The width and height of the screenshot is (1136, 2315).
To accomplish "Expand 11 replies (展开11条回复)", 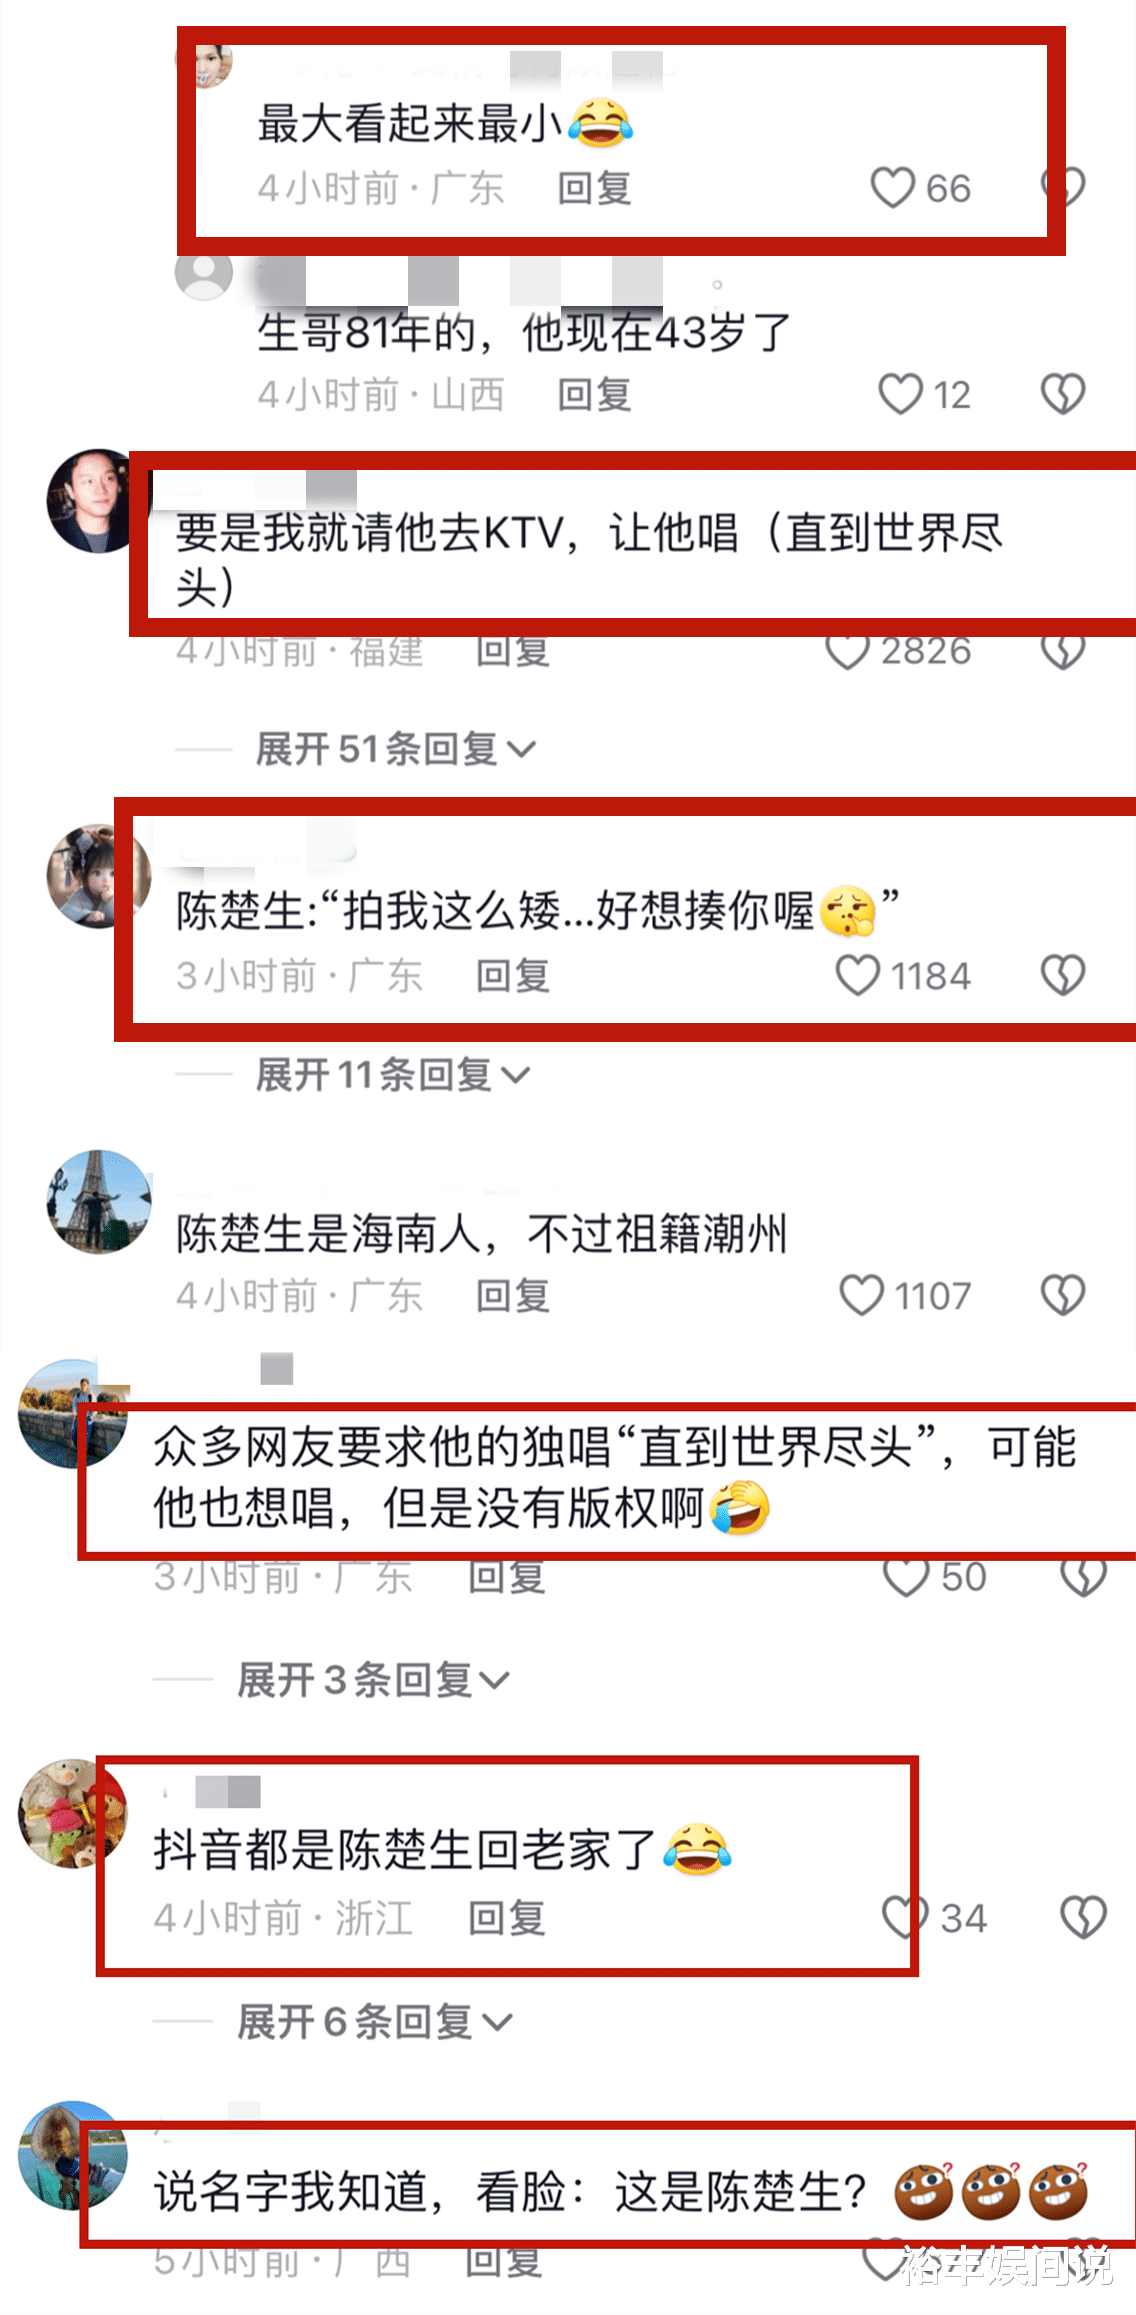I will tap(393, 1075).
